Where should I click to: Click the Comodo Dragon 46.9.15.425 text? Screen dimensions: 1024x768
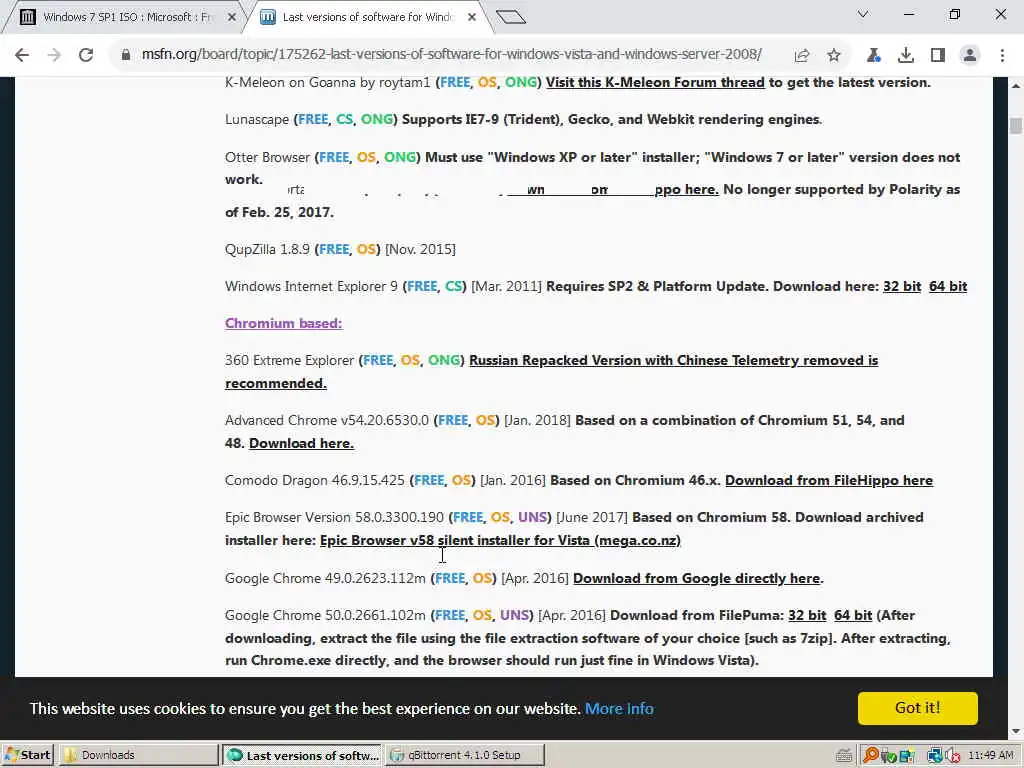click(315, 481)
